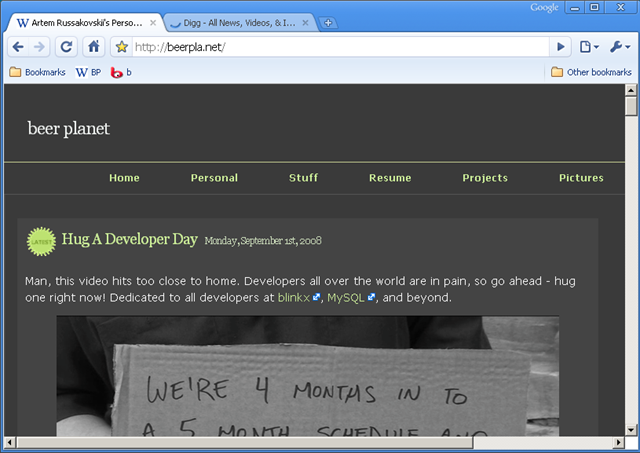640x453 pixels.
Task: Close the Artem Russakovskii tab
Action: pyautogui.click(x=153, y=23)
